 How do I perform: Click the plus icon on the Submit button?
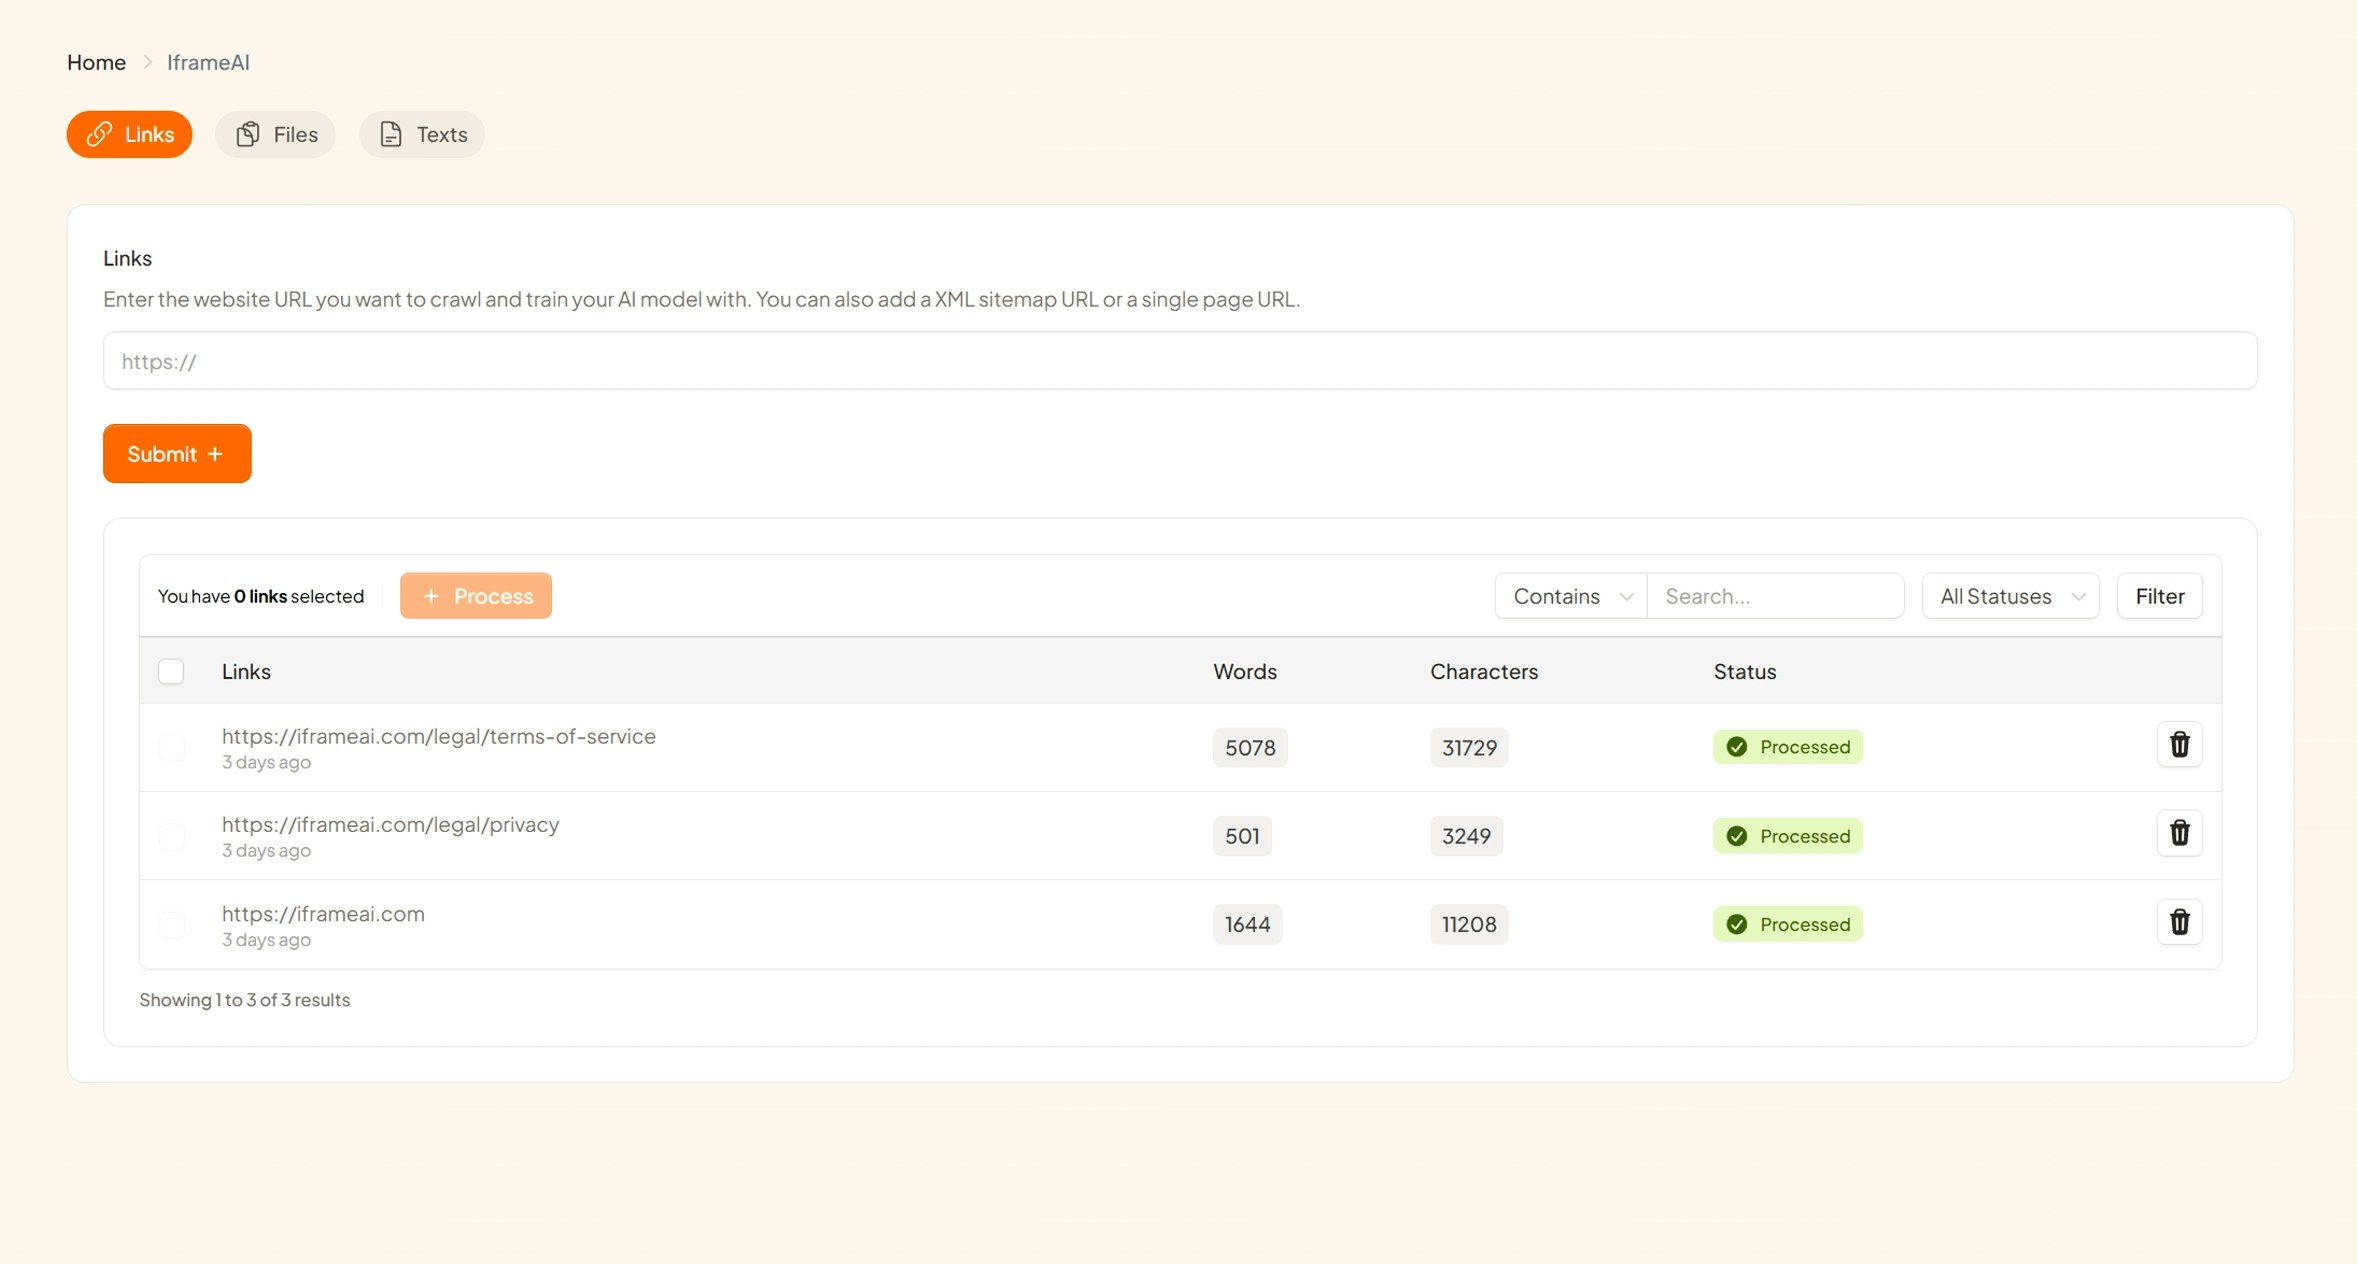pos(215,454)
